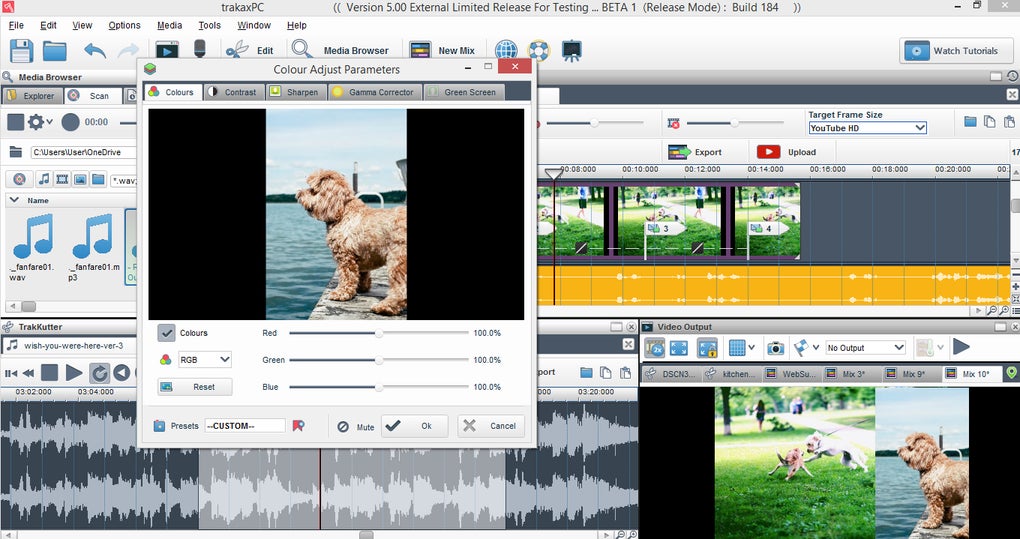Click the disc filter icon in Media Browser
Viewport: 1020px width, 539px height.
(x=20, y=179)
